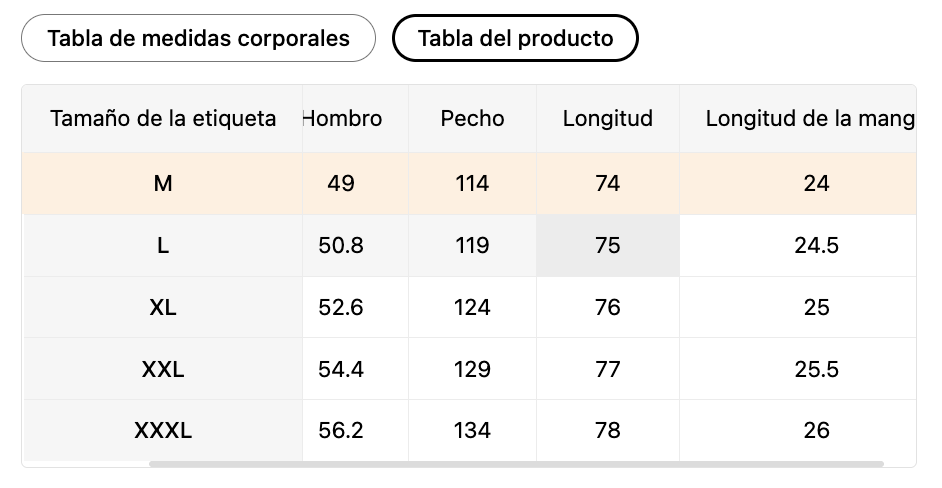Click the Longitud value 78
The width and height of the screenshot is (942, 488).
click(607, 430)
